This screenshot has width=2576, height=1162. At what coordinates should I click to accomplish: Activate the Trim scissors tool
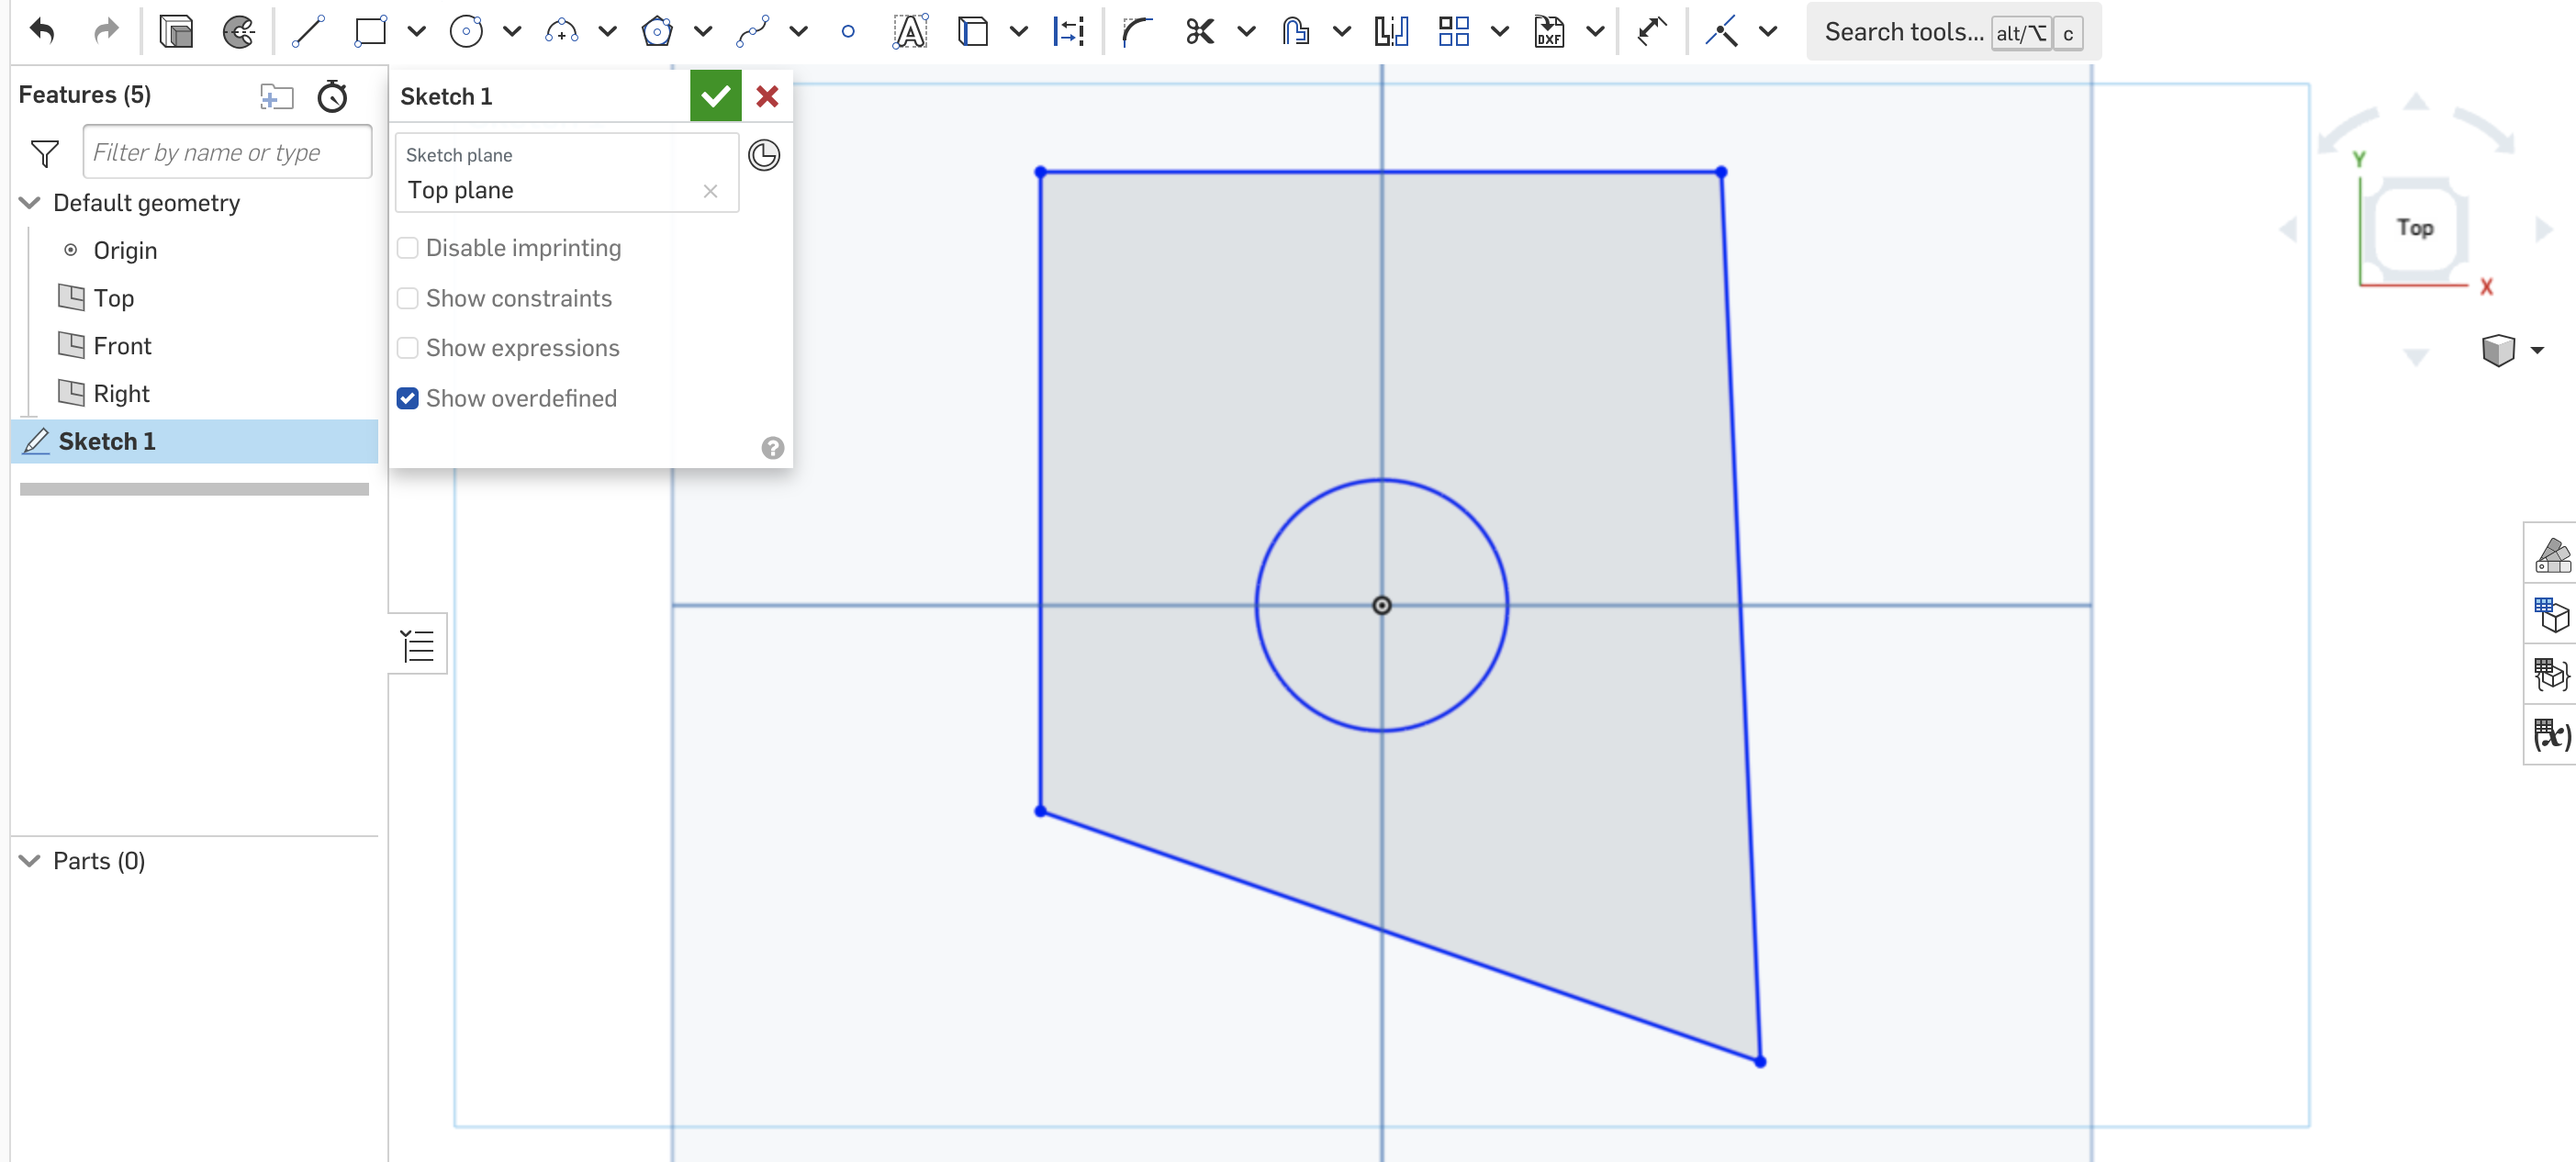pyautogui.click(x=1199, y=32)
